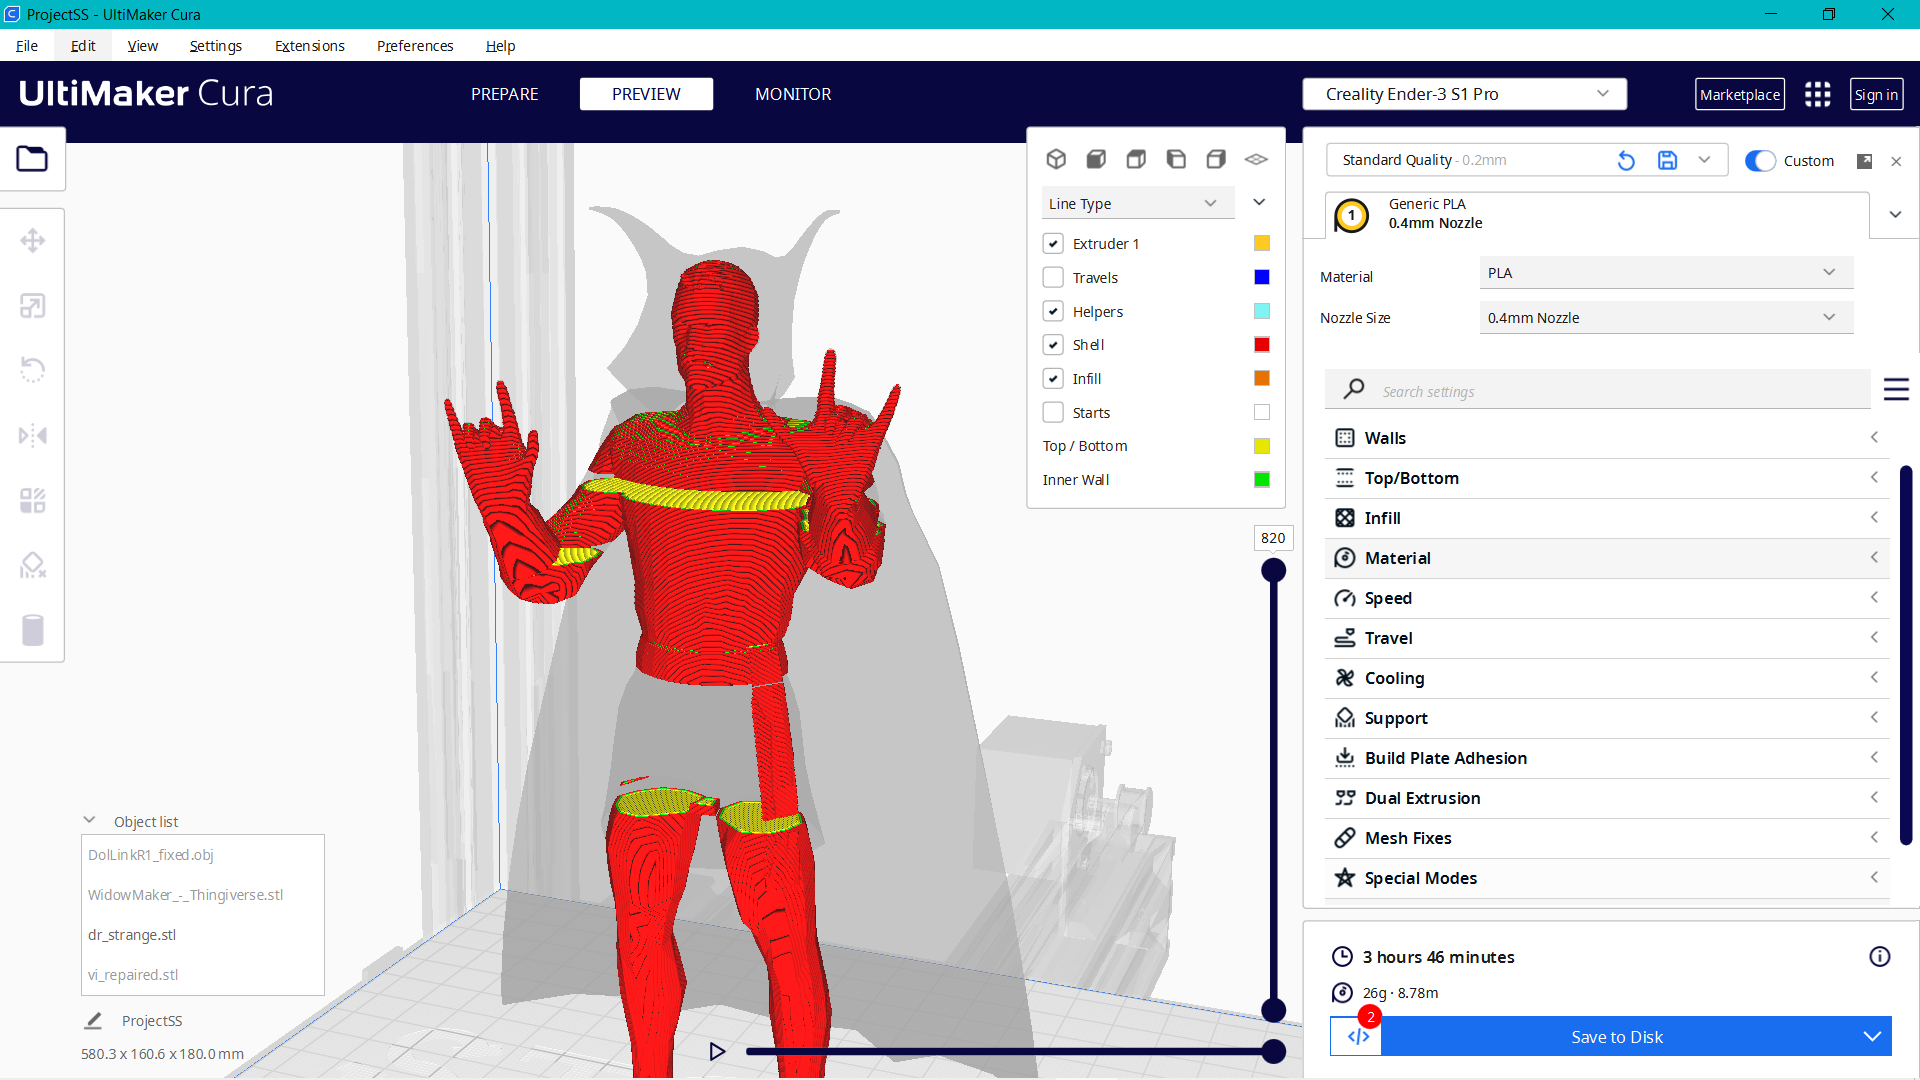Click the print info circle icon
Image resolution: width=1920 pixels, height=1080 pixels.
point(1879,957)
